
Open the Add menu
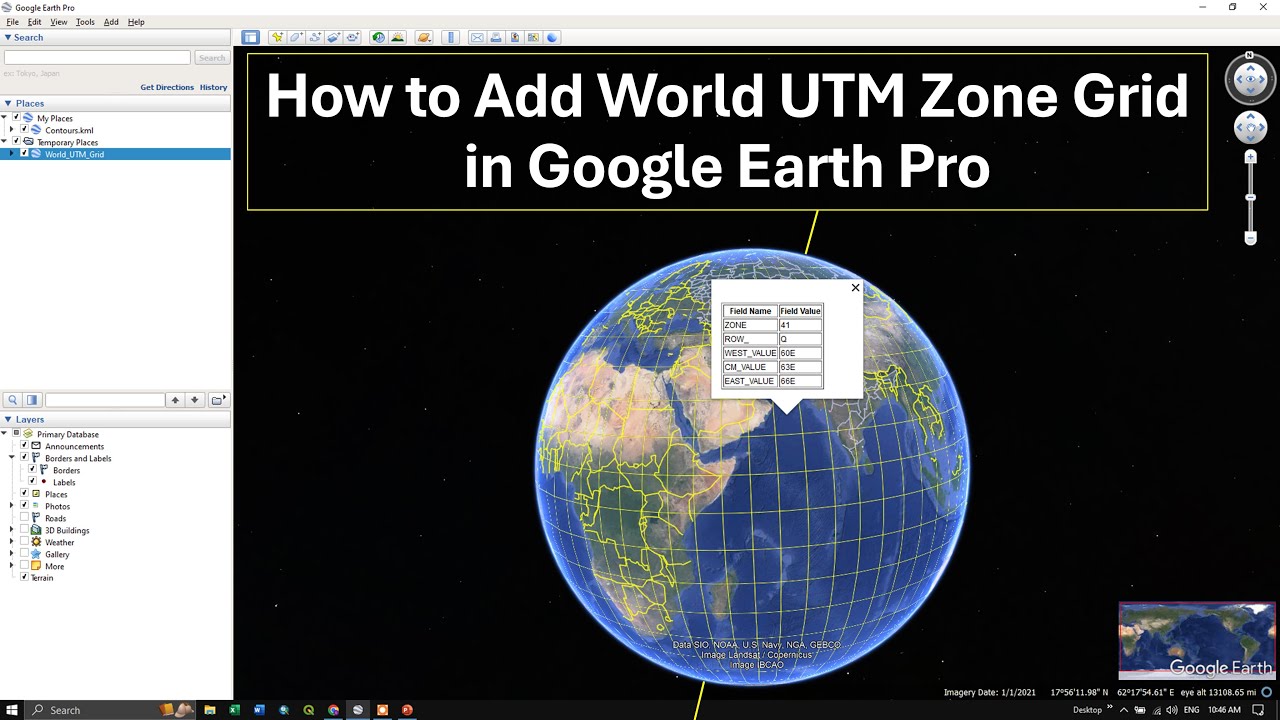[x=111, y=22]
